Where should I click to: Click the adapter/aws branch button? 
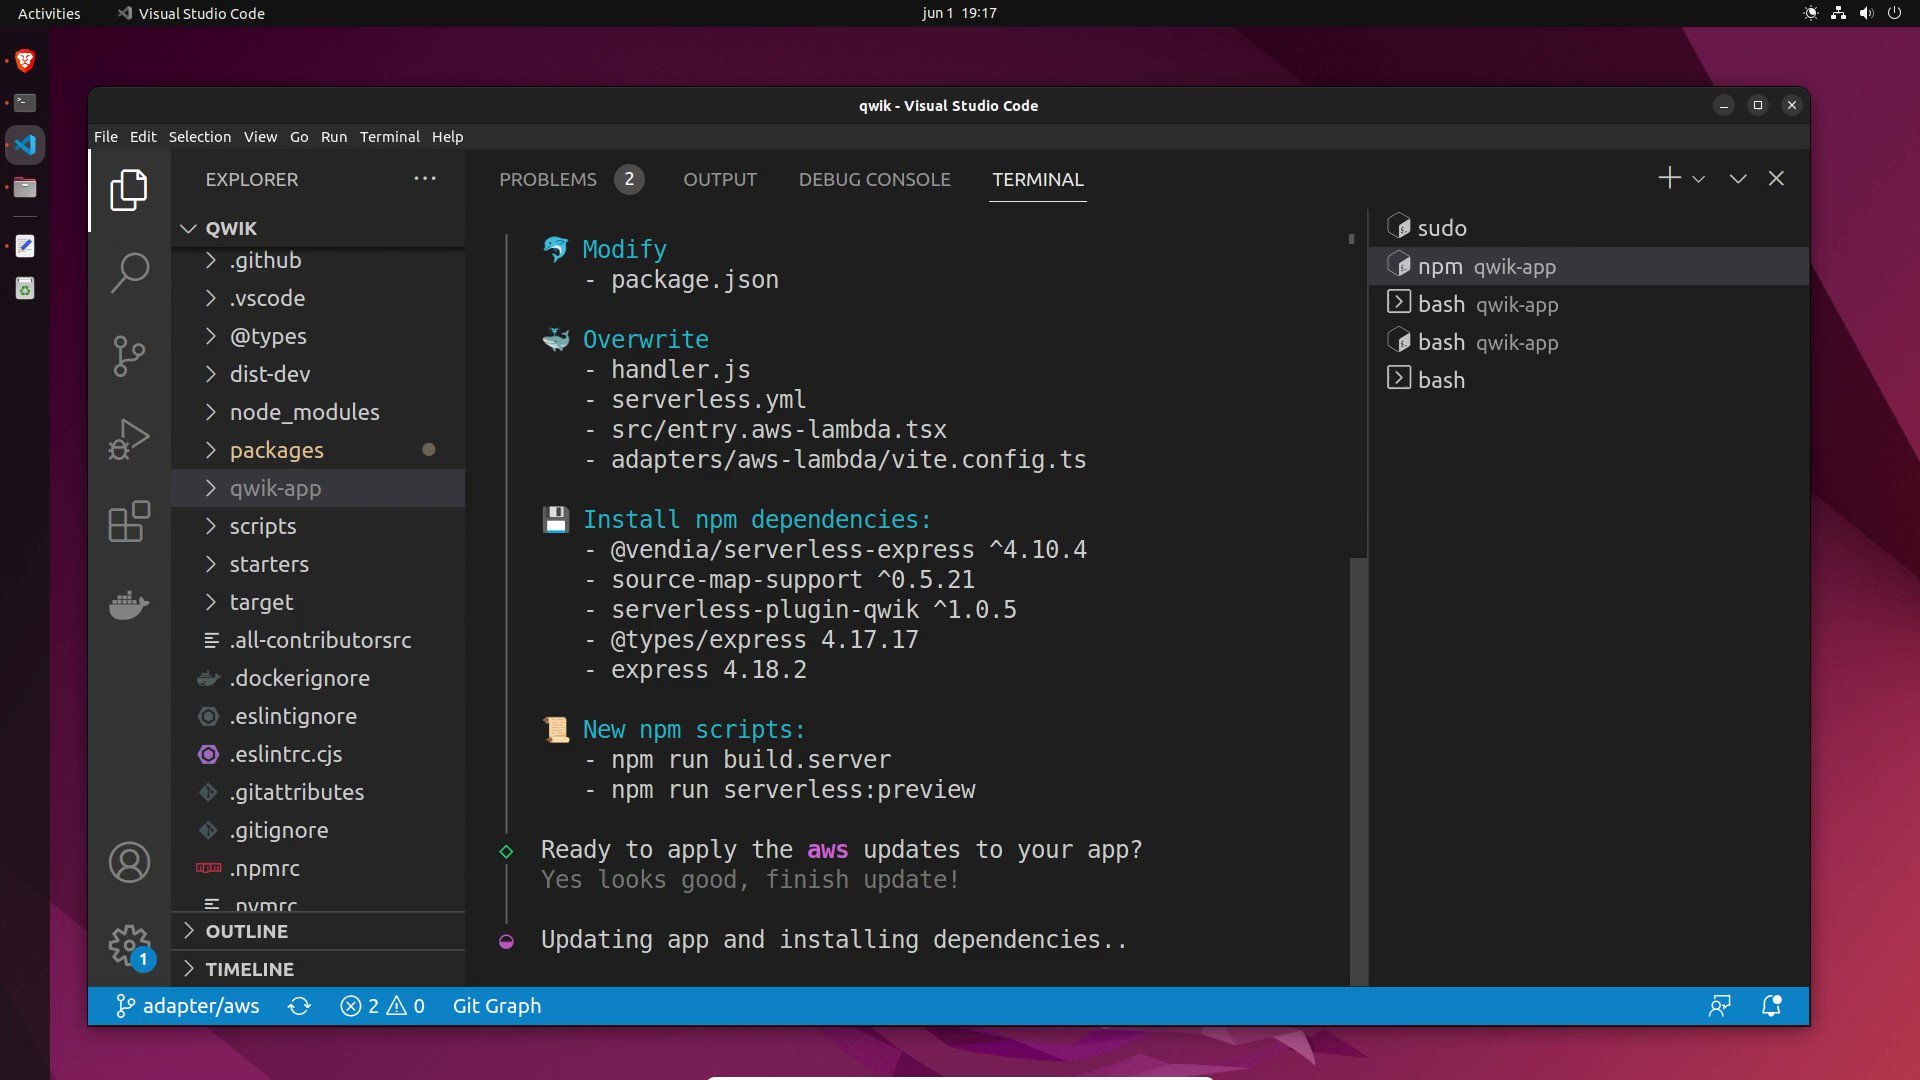[x=188, y=1006]
